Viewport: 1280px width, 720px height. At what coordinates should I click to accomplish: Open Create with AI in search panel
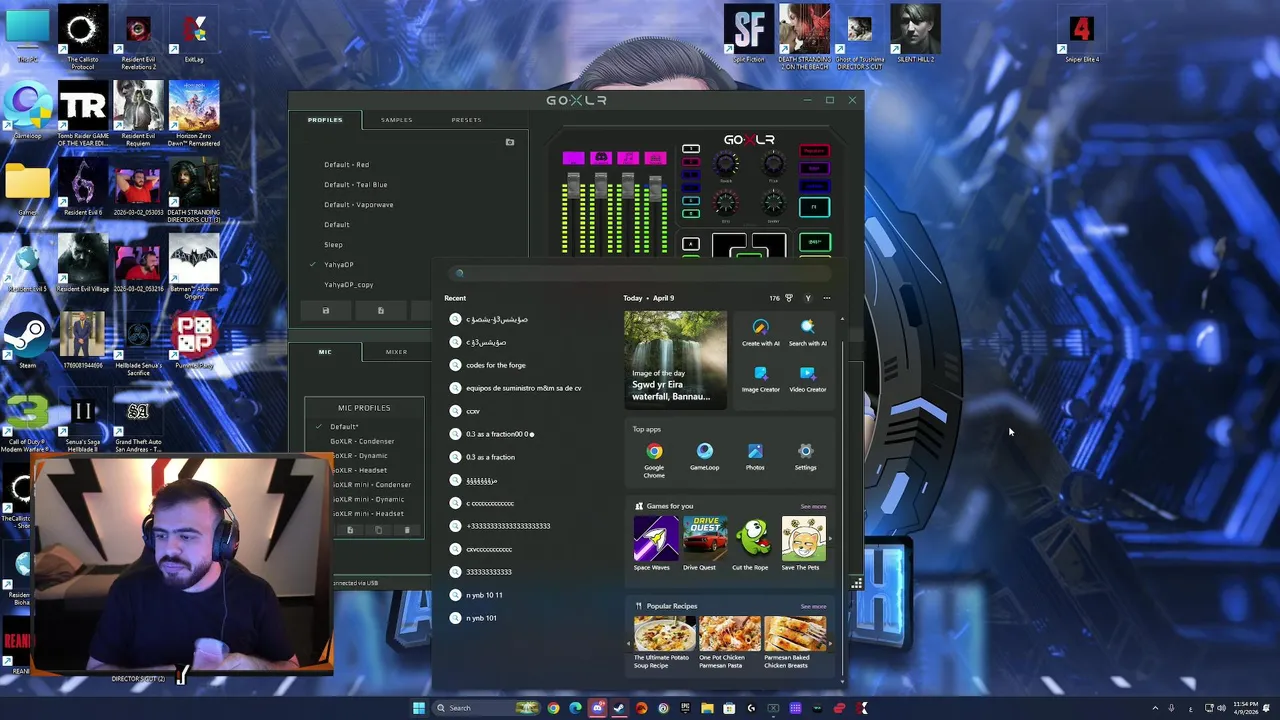pyautogui.click(x=760, y=333)
